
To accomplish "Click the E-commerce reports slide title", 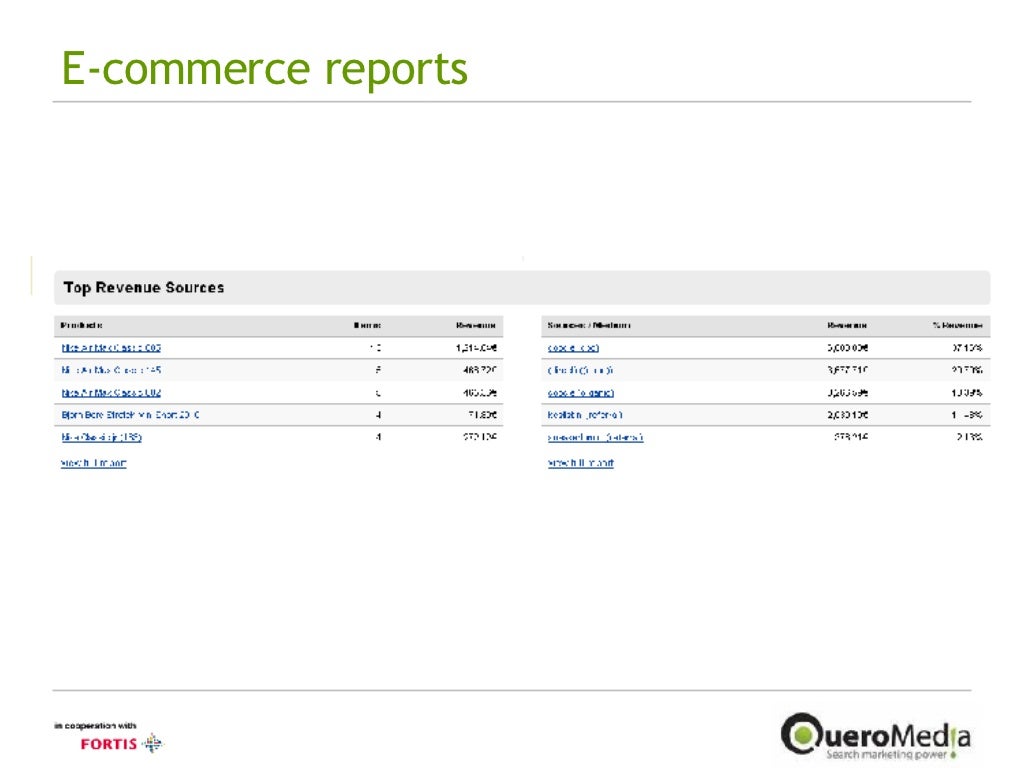I will pyautogui.click(x=264, y=69).
